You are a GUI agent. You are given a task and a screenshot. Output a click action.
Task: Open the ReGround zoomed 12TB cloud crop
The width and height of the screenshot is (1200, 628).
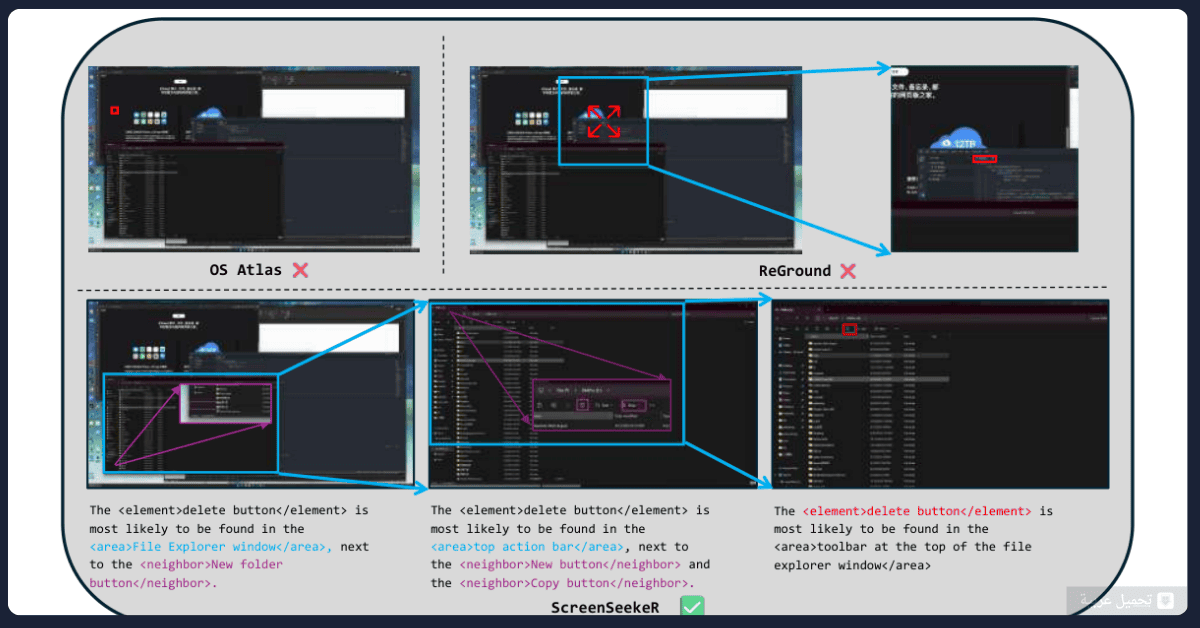tap(984, 158)
